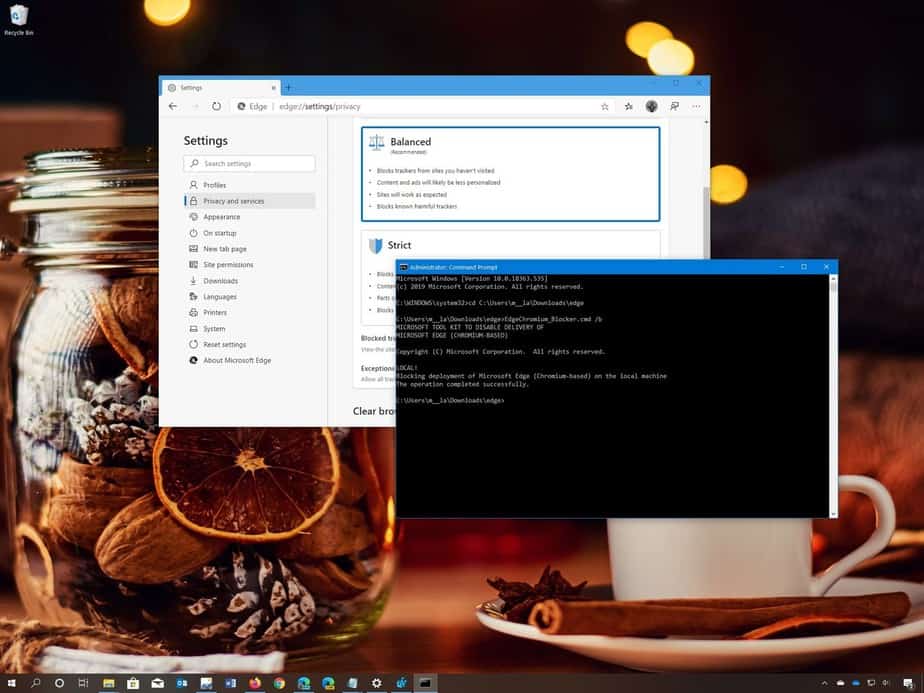Open the Photos app from the taskbar

coord(206,683)
